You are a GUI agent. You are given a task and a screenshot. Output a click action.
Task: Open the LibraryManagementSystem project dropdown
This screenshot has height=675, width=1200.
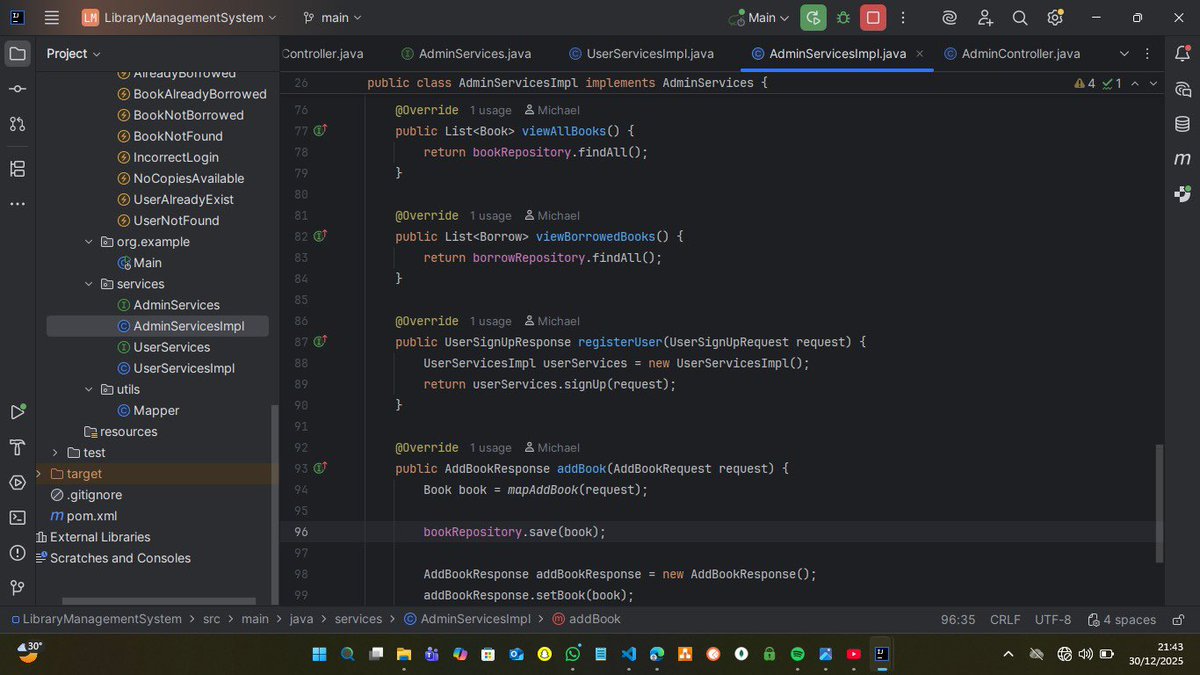[x=180, y=17]
